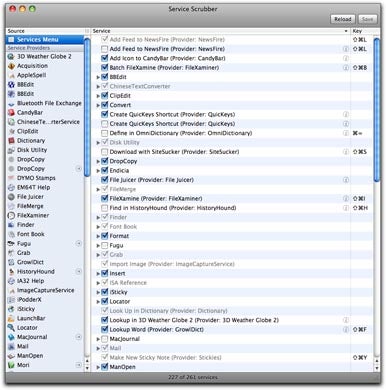Click the Save button
The height and width of the screenshot is (390, 386).
(367, 19)
